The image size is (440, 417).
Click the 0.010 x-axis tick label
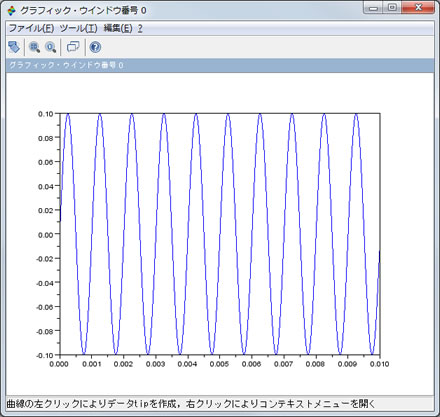(x=379, y=364)
